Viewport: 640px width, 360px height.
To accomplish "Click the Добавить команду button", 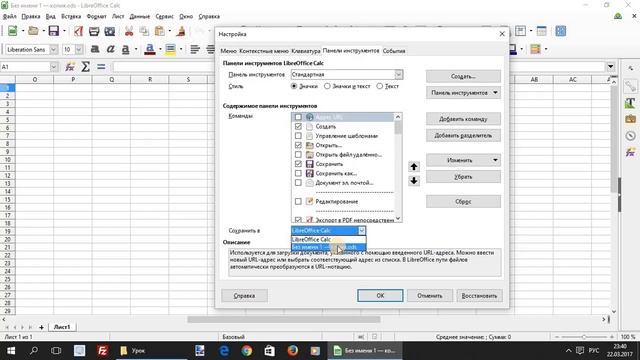I will click(463, 119).
